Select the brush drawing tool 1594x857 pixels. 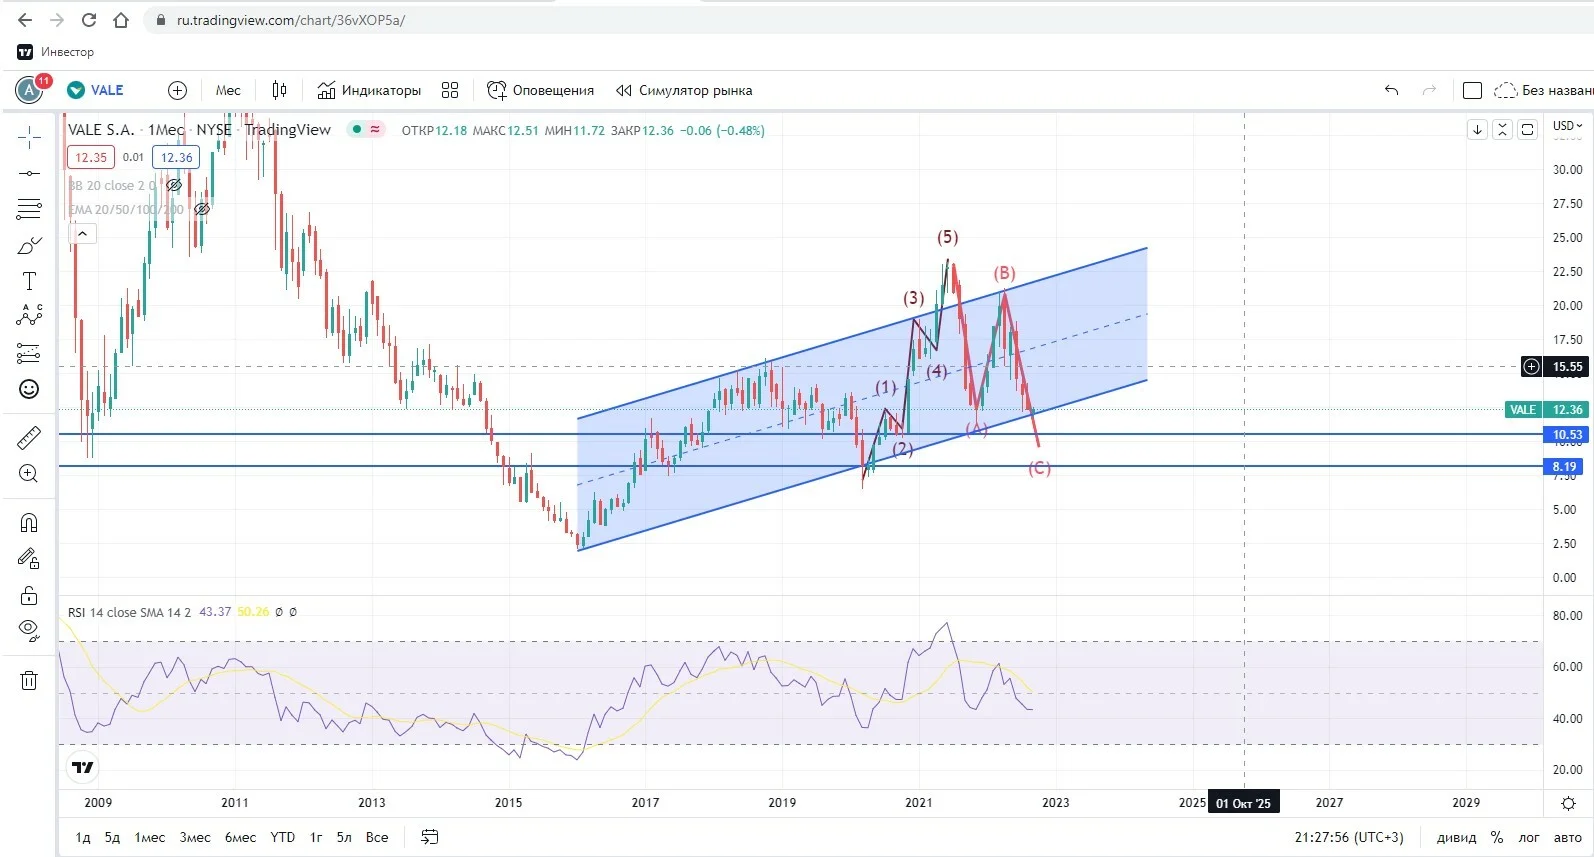coord(29,245)
